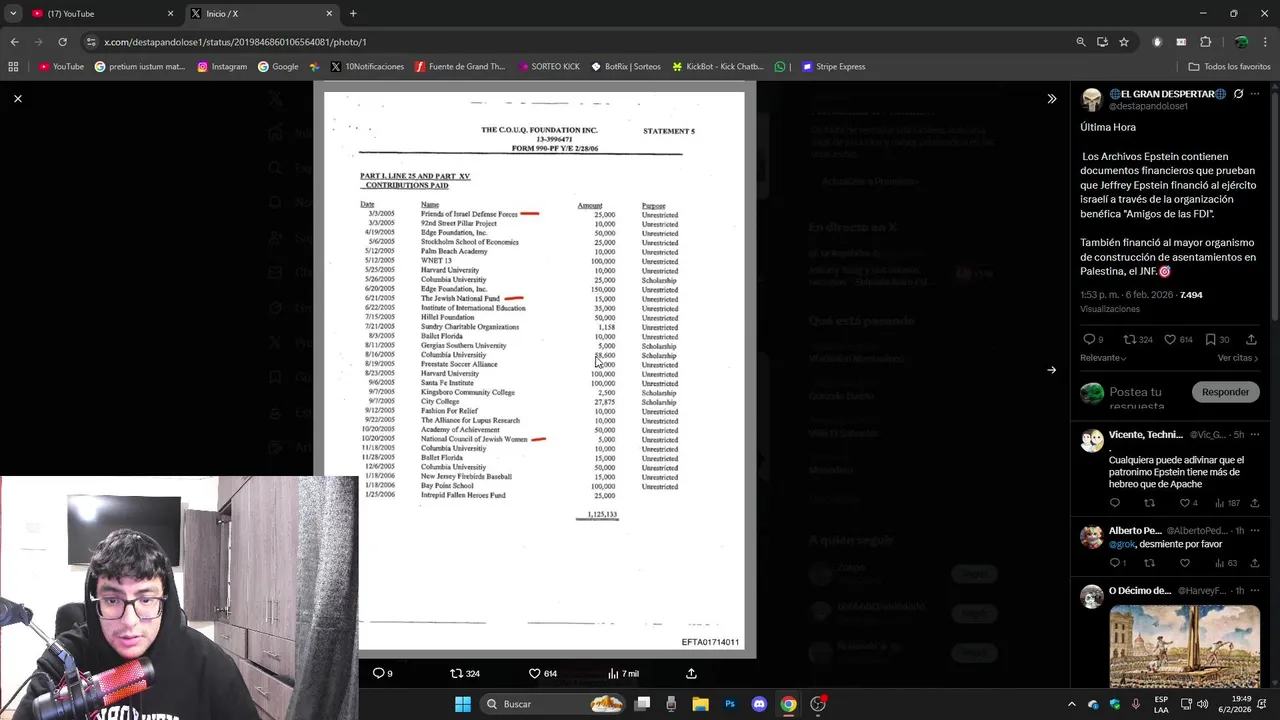Click the Responder button

click(1225, 392)
